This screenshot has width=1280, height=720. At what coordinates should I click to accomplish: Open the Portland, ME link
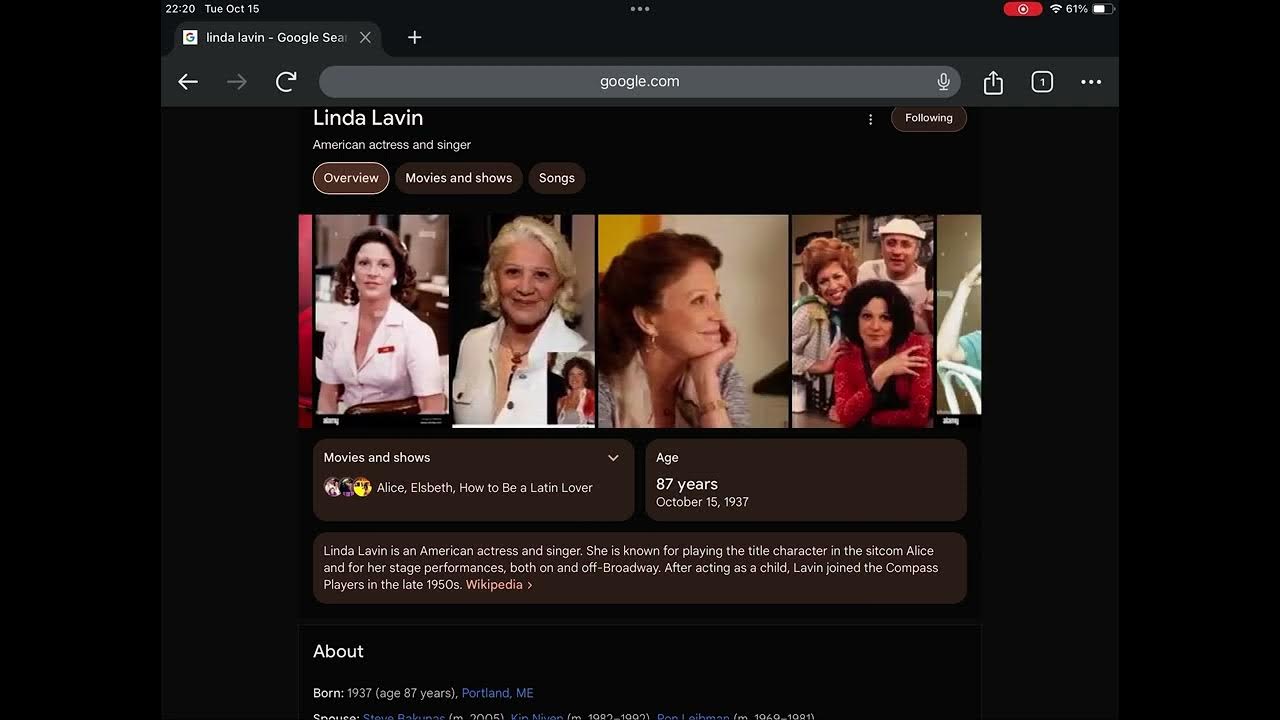tap(498, 693)
